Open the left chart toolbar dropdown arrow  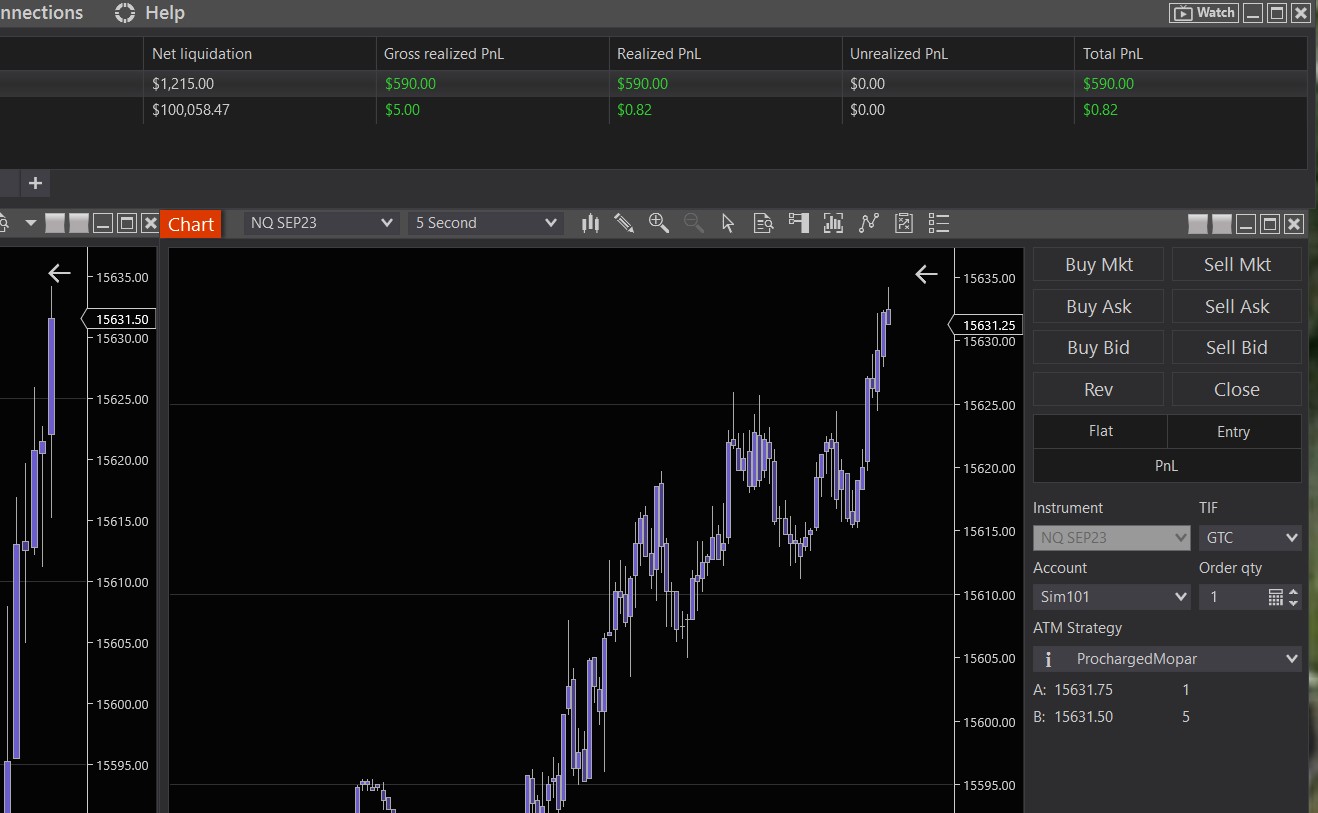tap(30, 223)
